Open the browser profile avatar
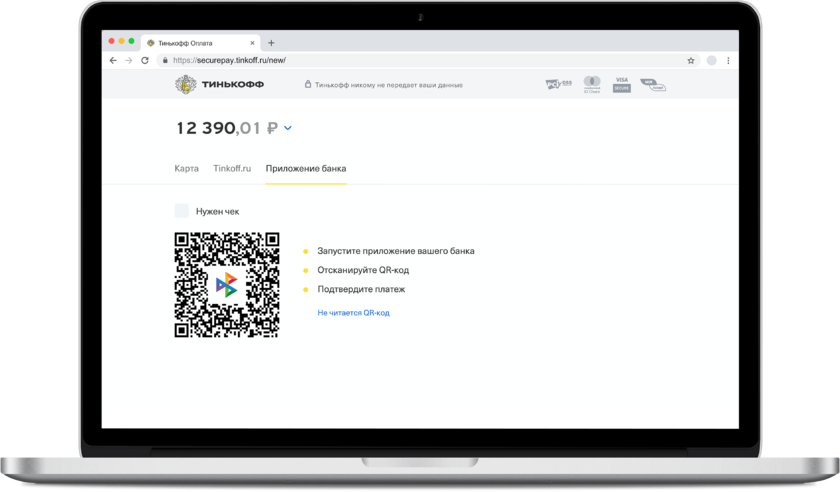The height and width of the screenshot is (492, 840). (x=711, y=60)
